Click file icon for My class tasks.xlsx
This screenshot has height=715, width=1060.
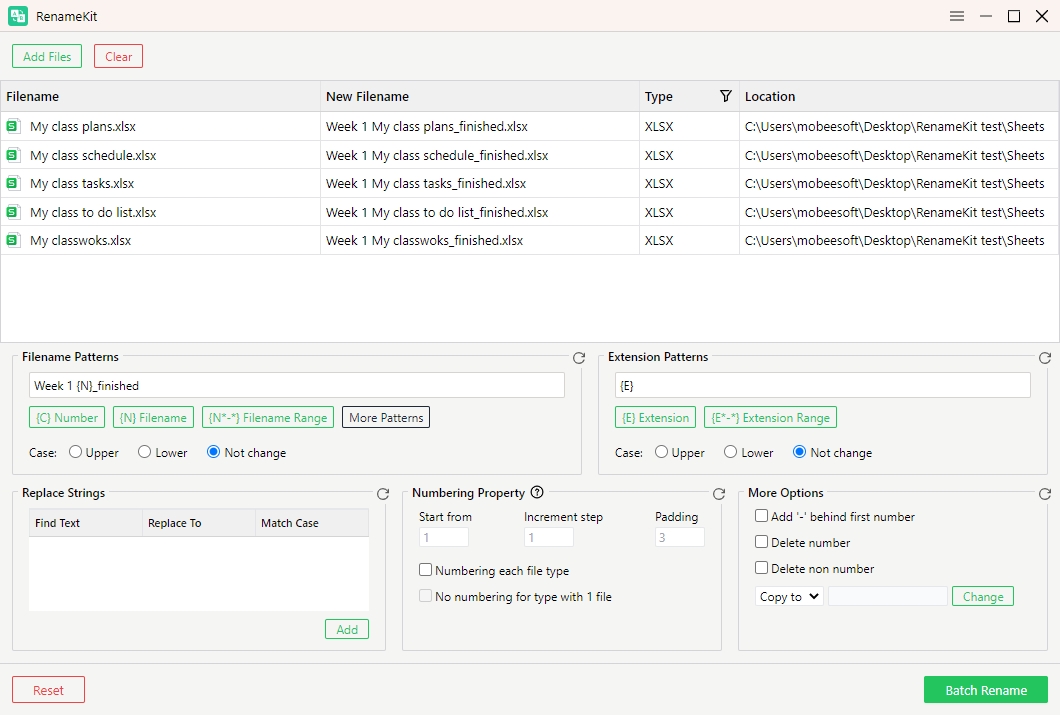[12, 183]
